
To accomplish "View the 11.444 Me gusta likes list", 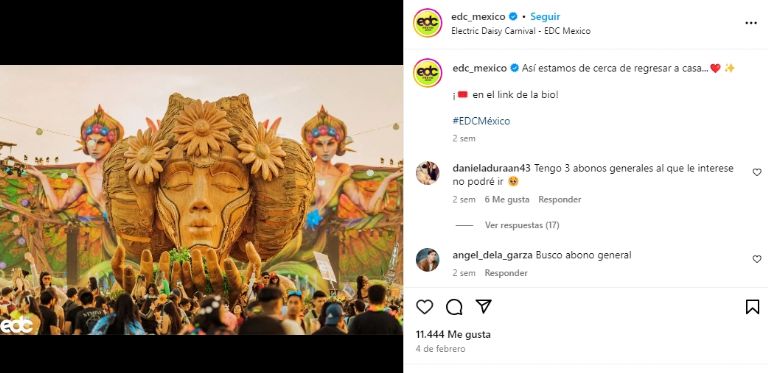I will click(x=453, y=335).
